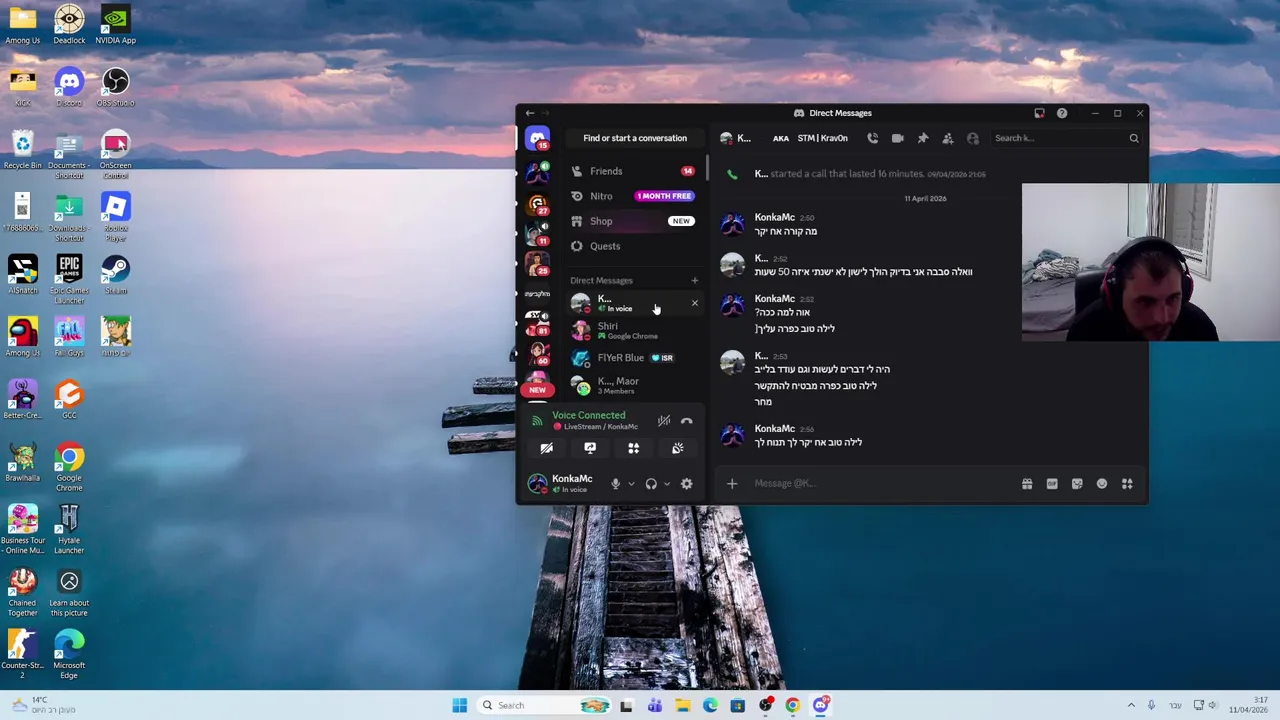Screen dimensions: 1280x720
Task: Disconnect from the voice call
Action: tap(686, 421)
